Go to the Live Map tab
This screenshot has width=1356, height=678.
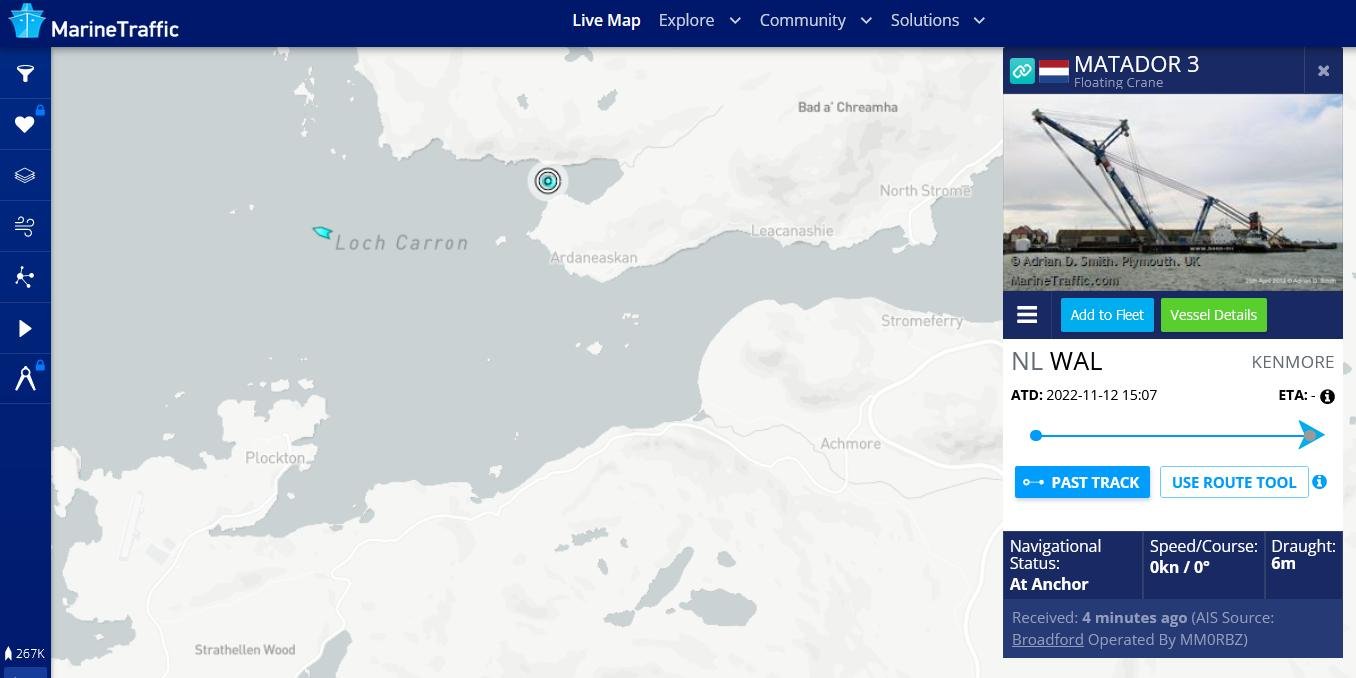click(606, 20)
